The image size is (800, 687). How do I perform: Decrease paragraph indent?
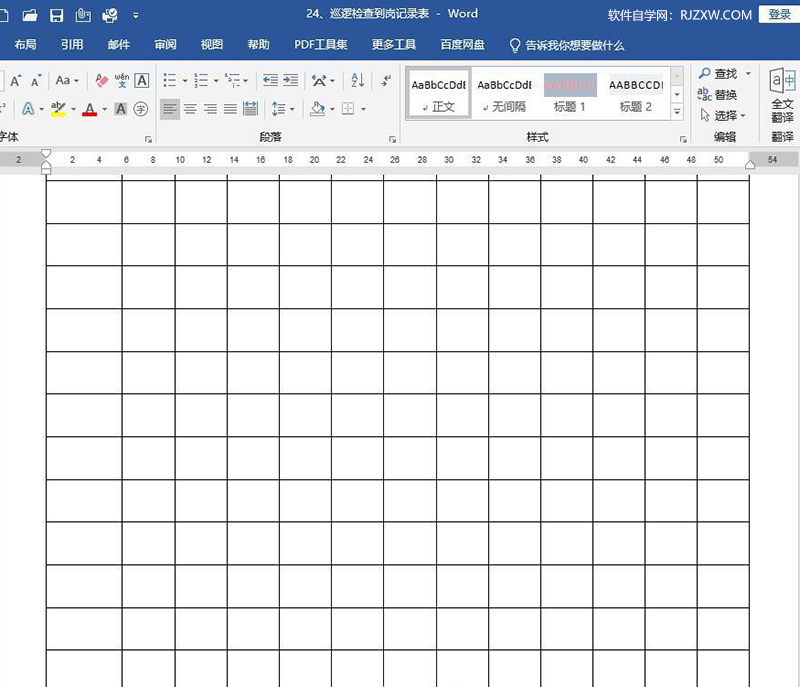[270, 81]
